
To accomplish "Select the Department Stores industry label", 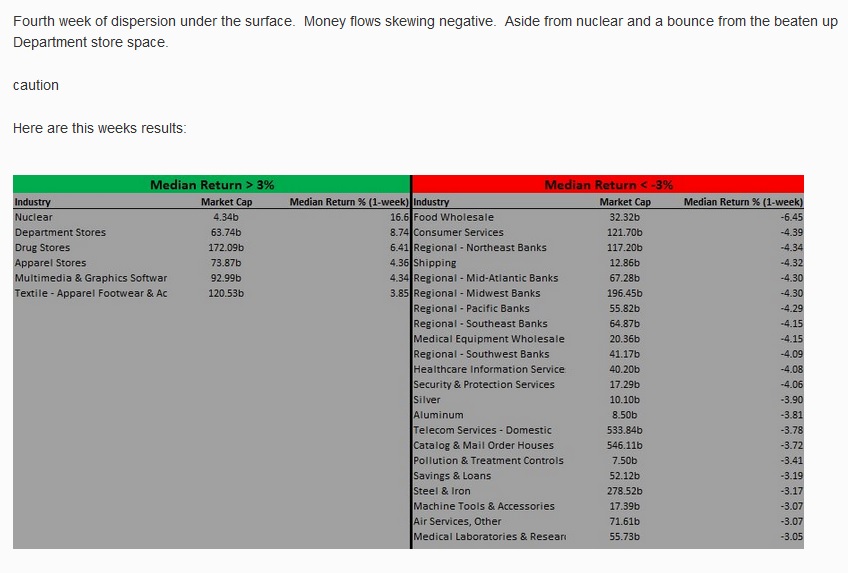I will (60, 232).
